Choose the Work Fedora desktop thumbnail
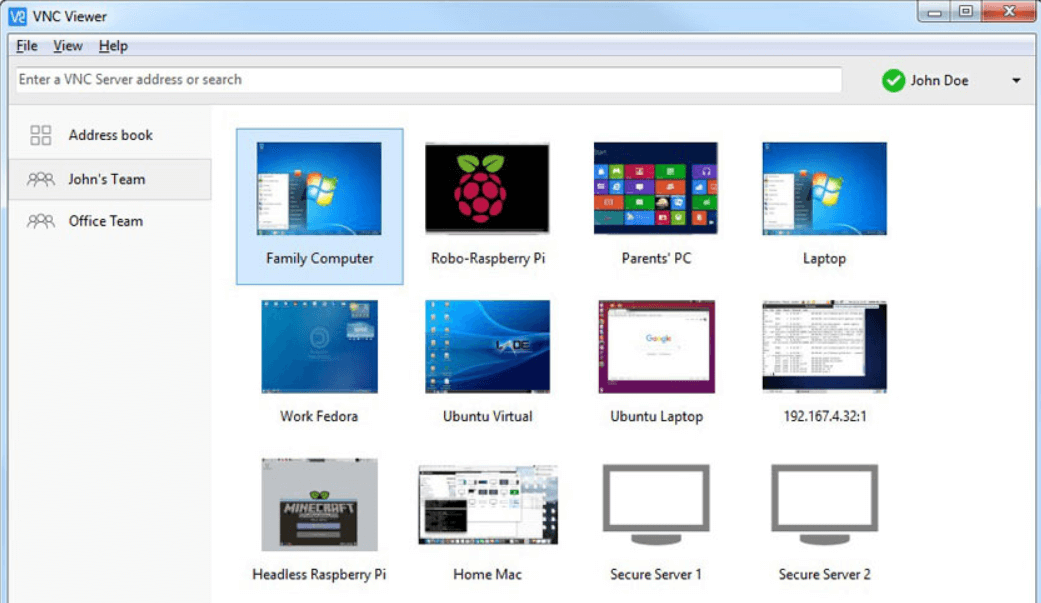Viewport: 1041px width, 603px height. [x=319, y=347]
